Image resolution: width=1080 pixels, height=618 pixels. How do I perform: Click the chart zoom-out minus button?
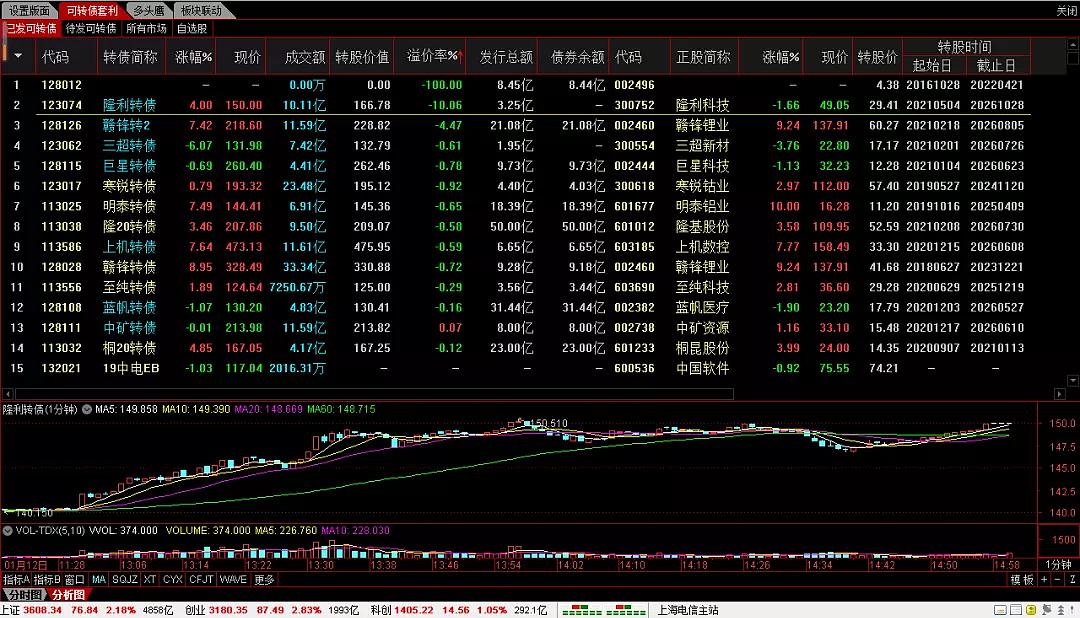(1057, 579)
